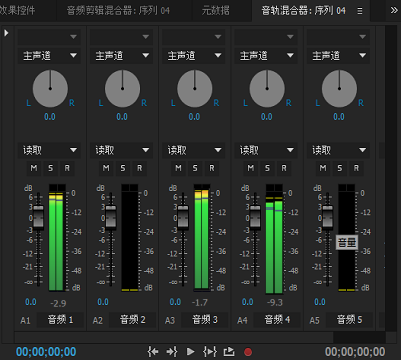Click the red Record button
The width and height of the screenshot is (401, 360).
point(248,352)
